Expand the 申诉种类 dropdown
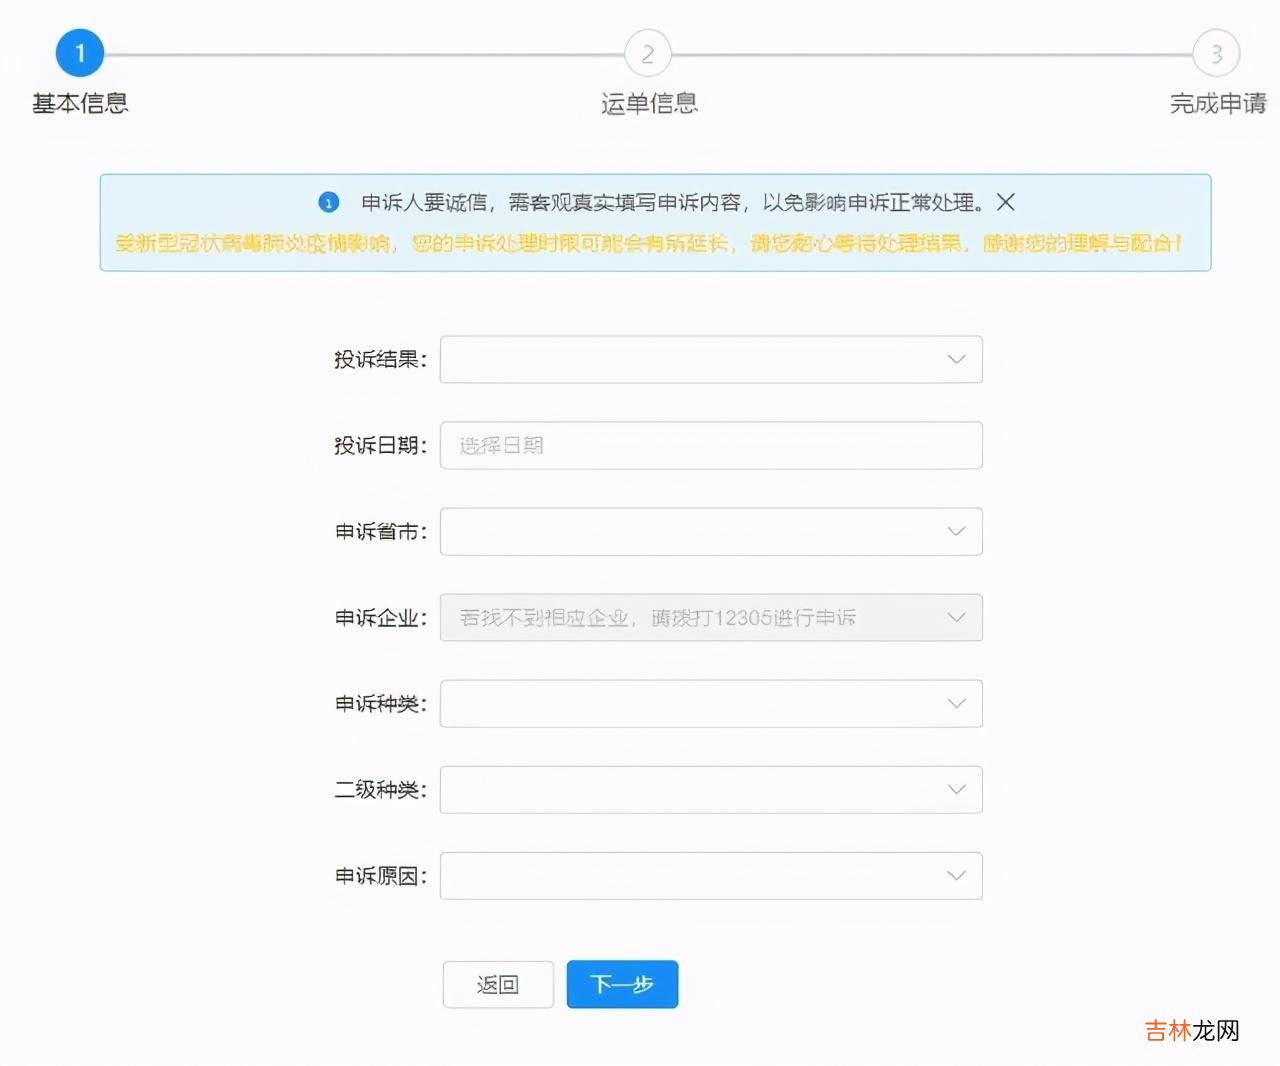 click(x=710, y=703)
